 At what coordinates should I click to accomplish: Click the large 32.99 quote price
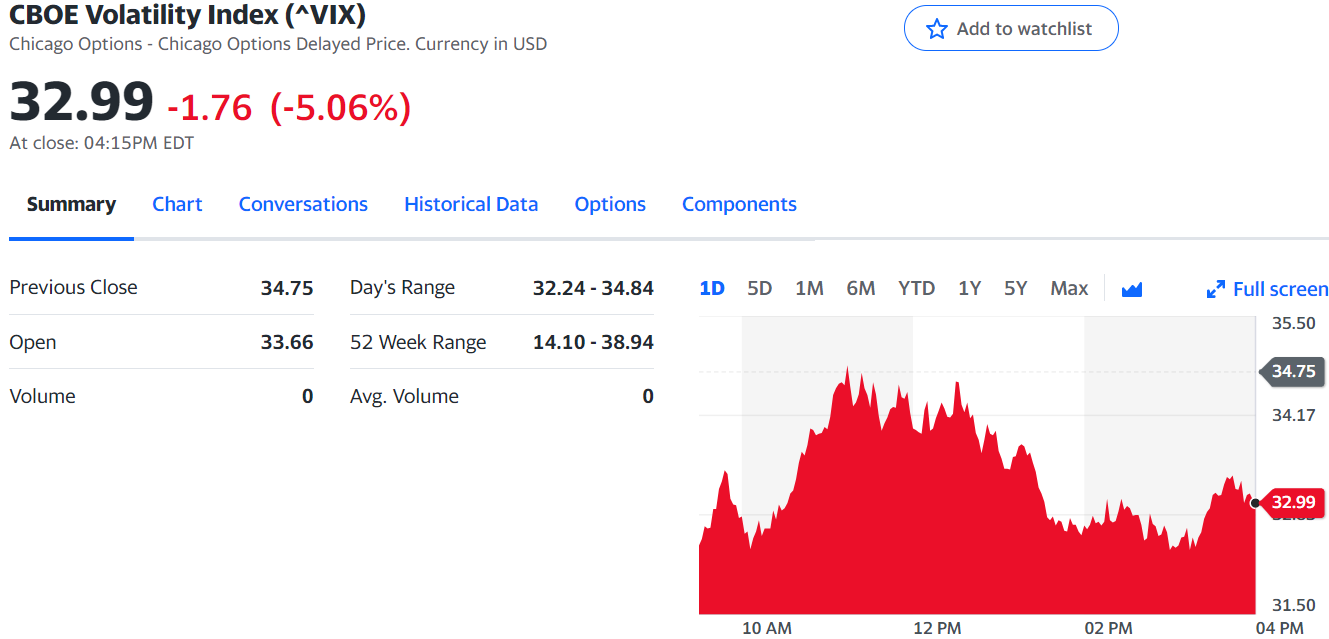point(82,102)
